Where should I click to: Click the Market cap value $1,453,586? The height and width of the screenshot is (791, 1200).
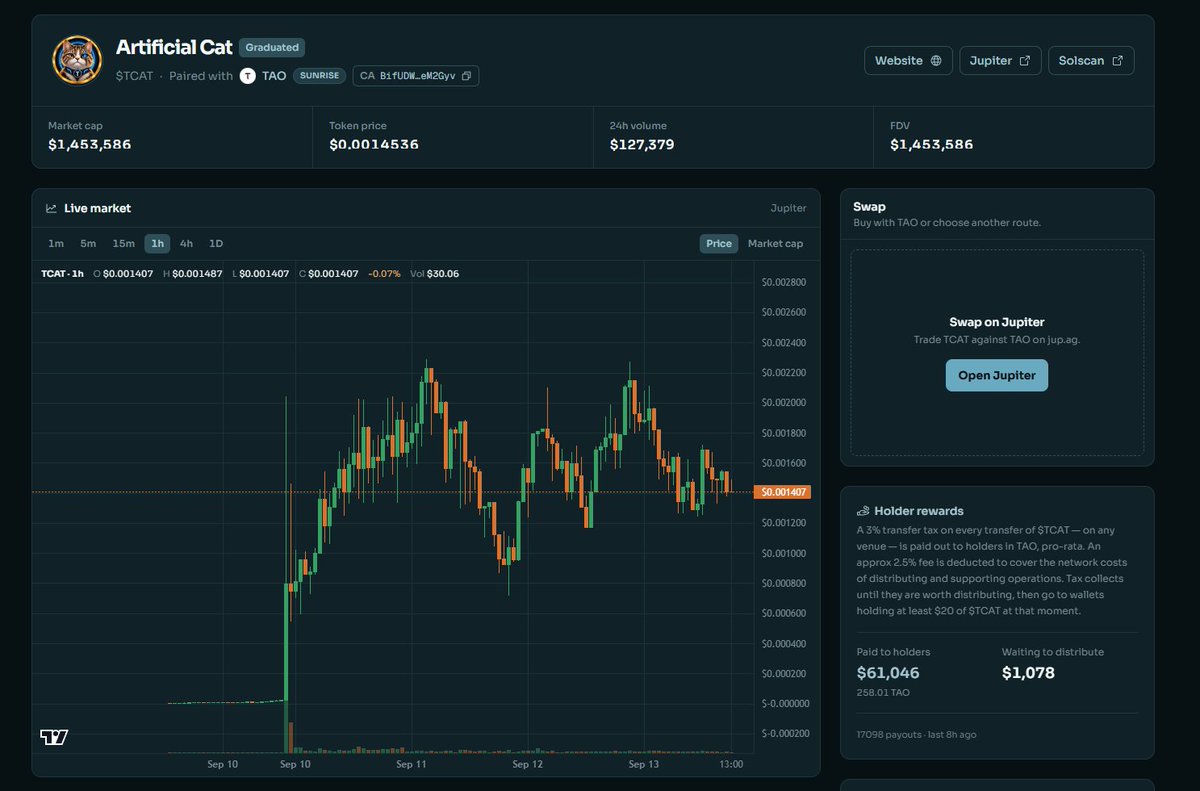point(90,145)
